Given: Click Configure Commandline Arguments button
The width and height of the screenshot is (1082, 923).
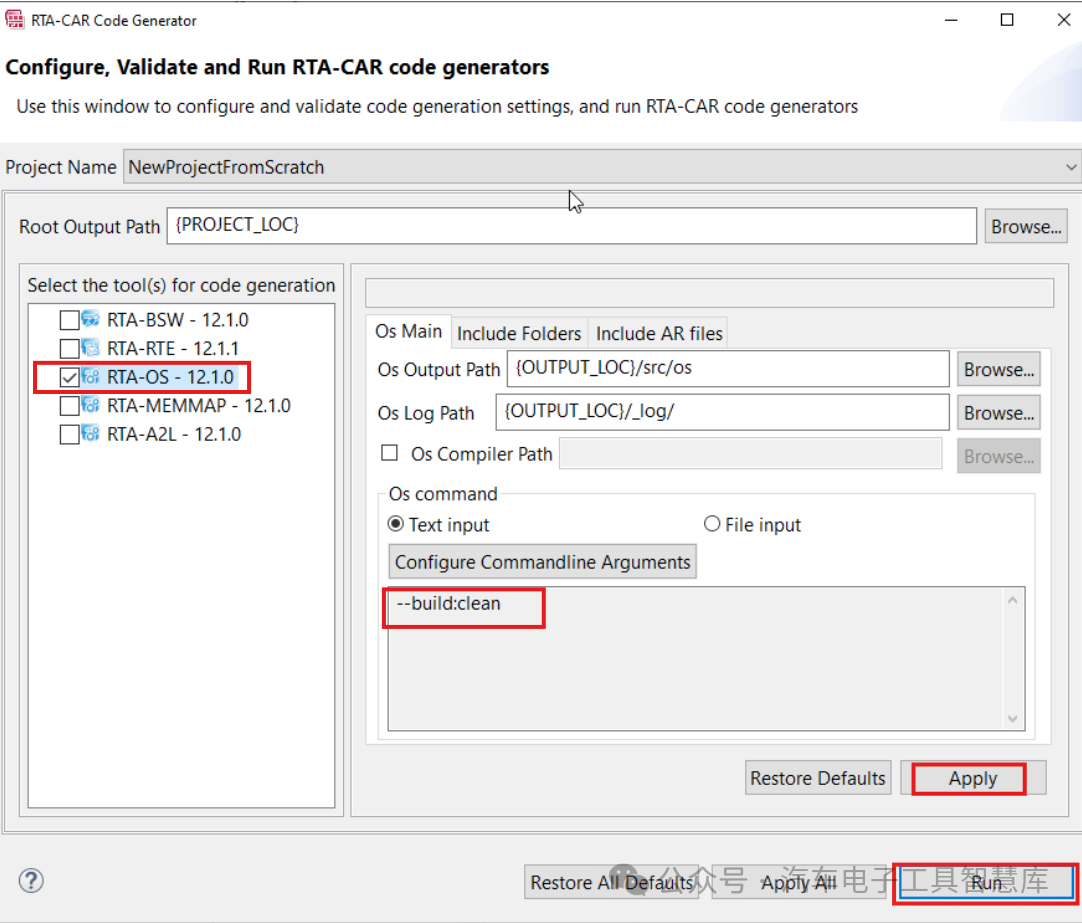Looking at the screenshot, I should click(x=542, y=562).
